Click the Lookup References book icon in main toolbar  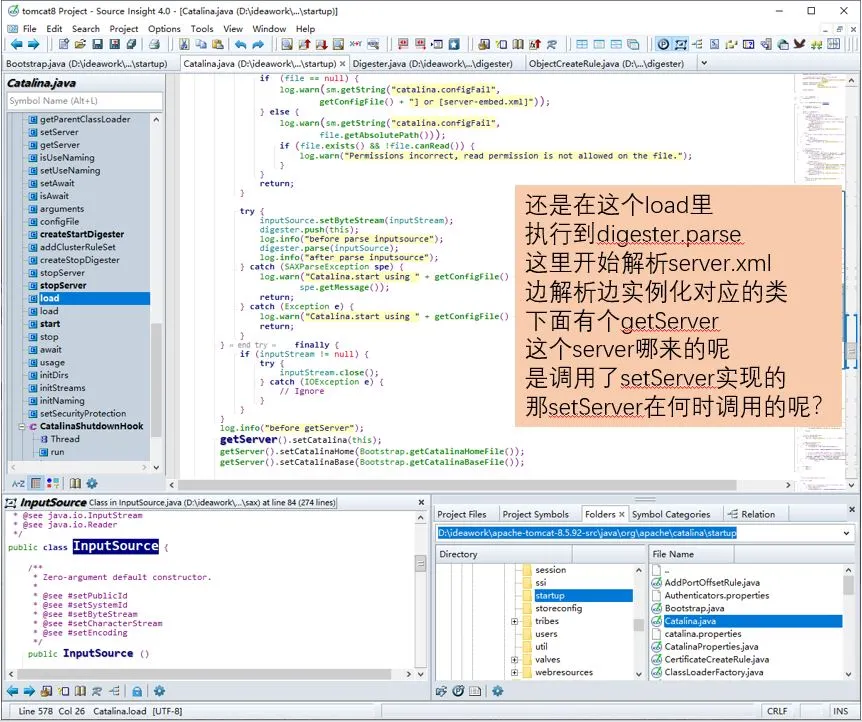(x=518, y=45)
